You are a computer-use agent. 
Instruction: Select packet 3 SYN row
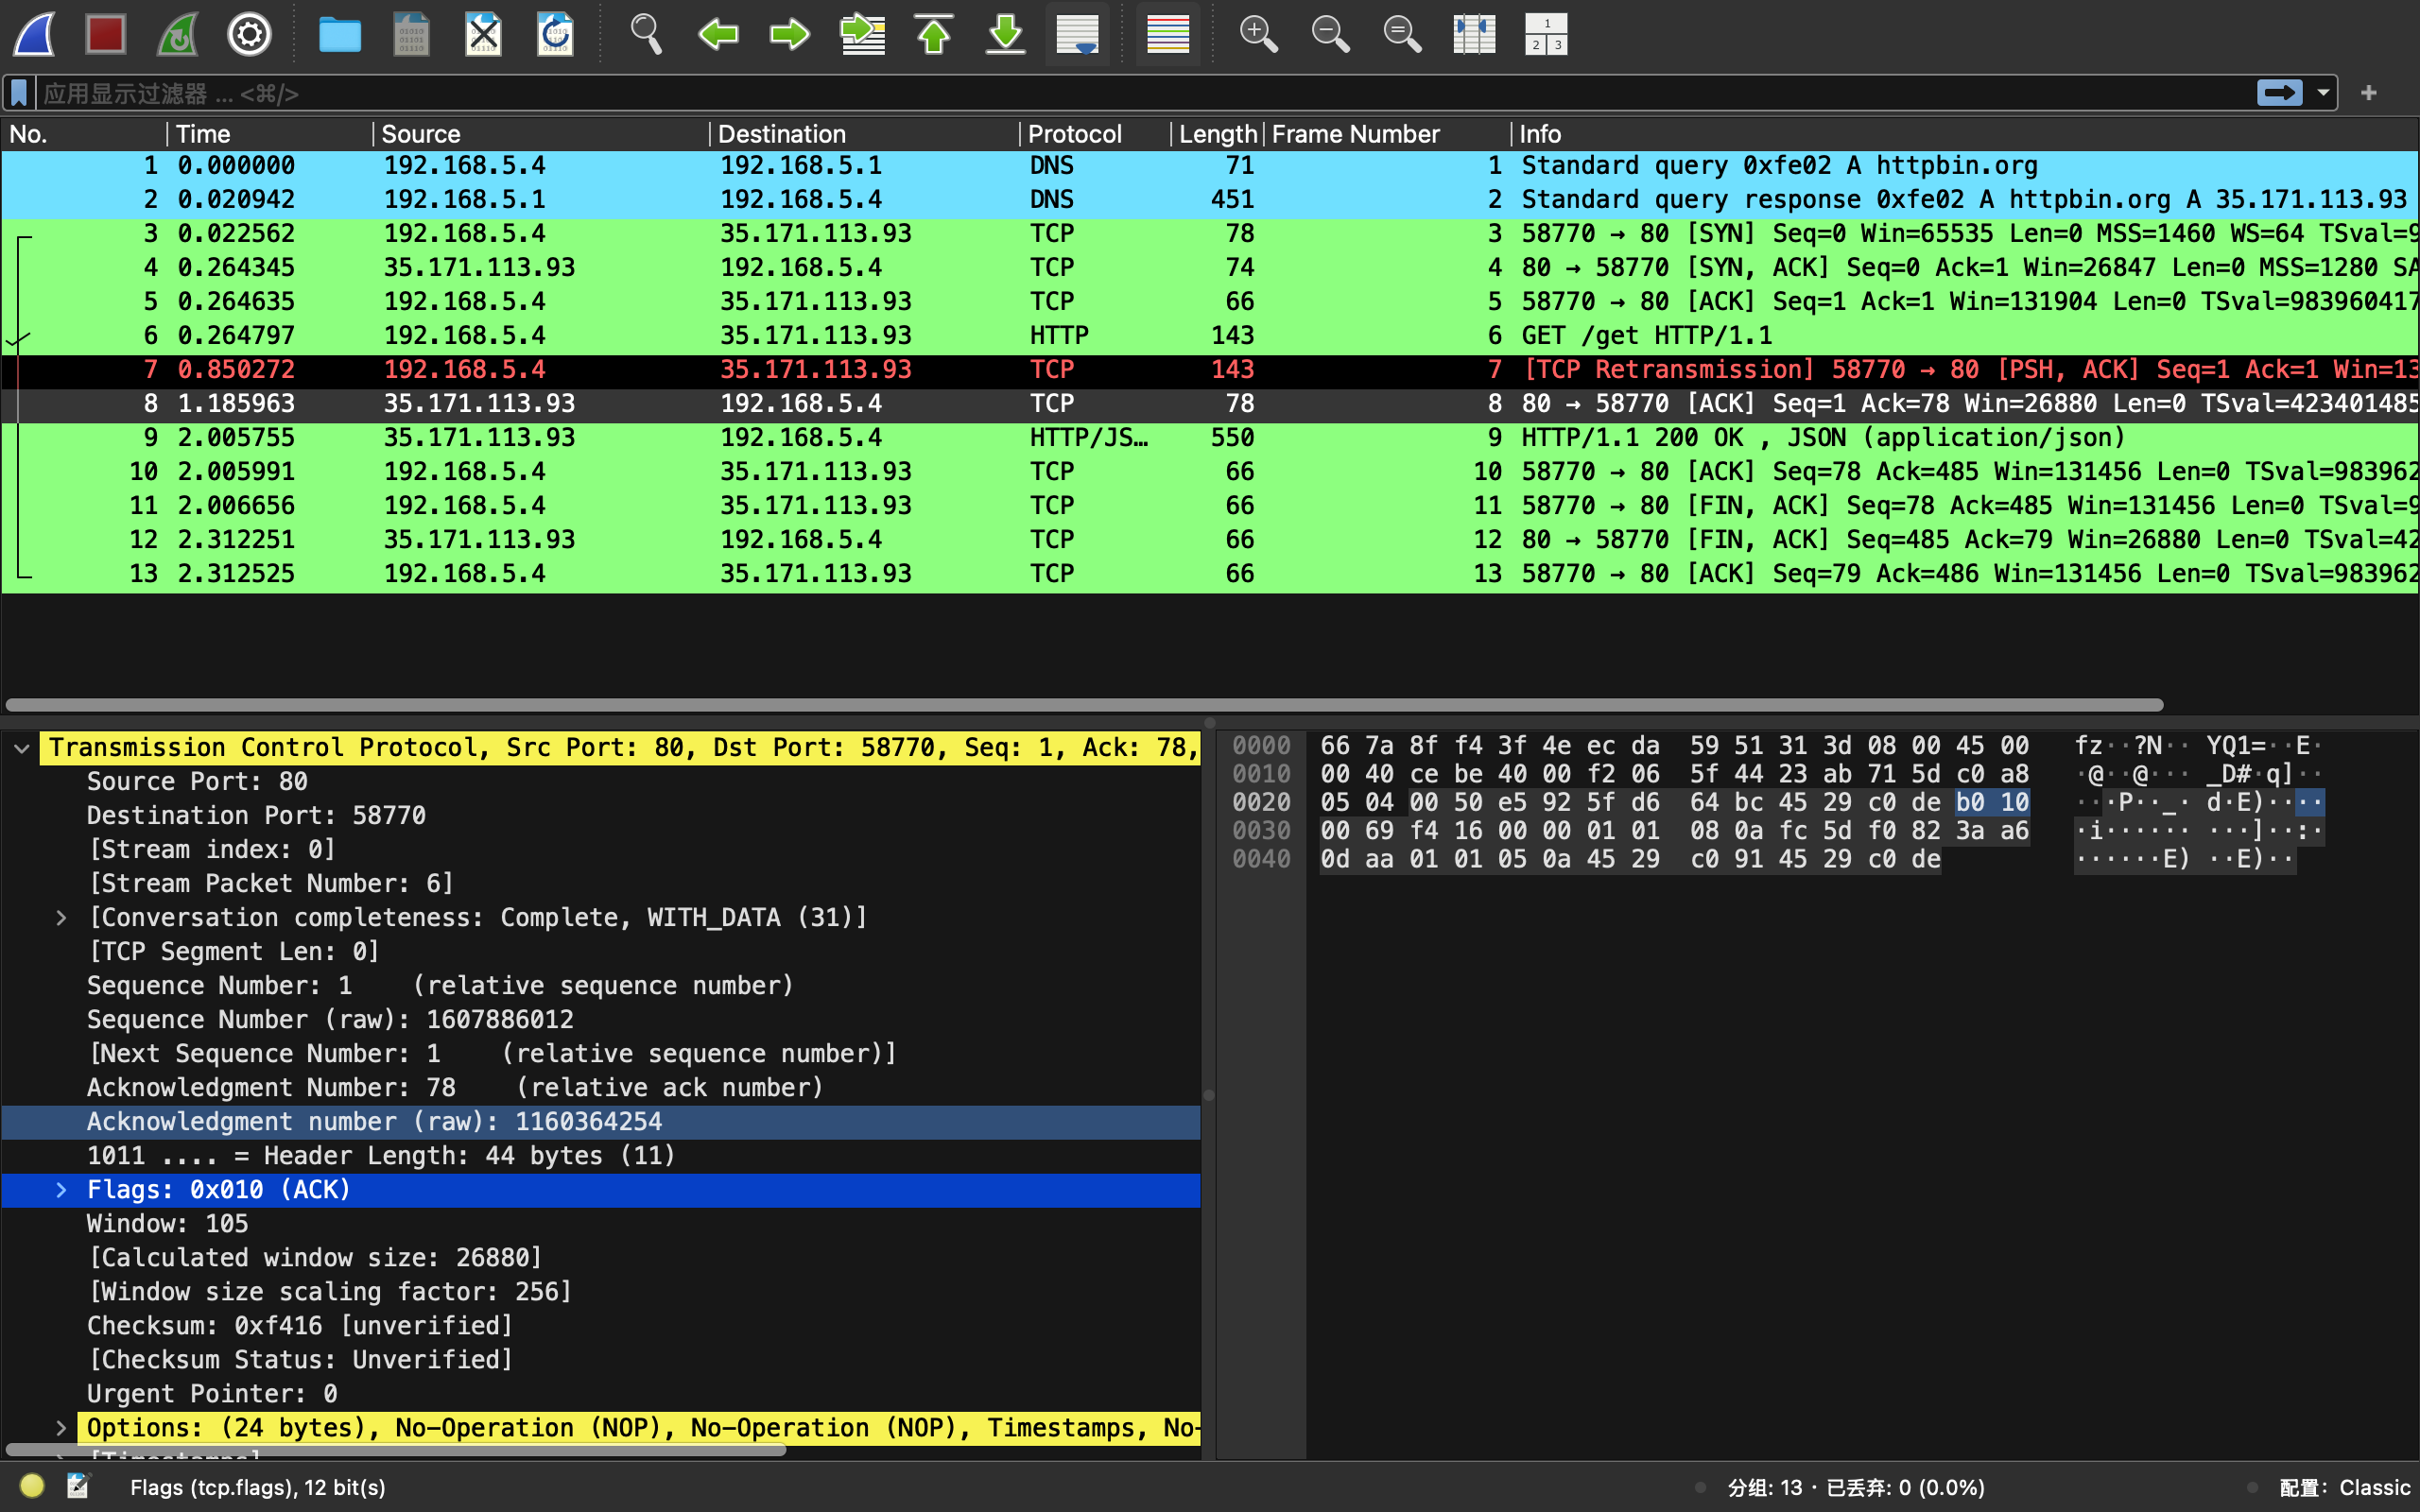(x=1210, y=234)
